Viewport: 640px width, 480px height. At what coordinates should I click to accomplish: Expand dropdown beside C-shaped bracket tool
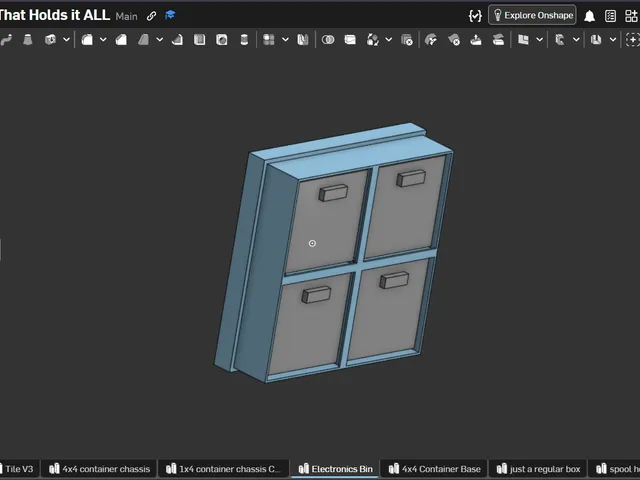(x=576, y=40)
